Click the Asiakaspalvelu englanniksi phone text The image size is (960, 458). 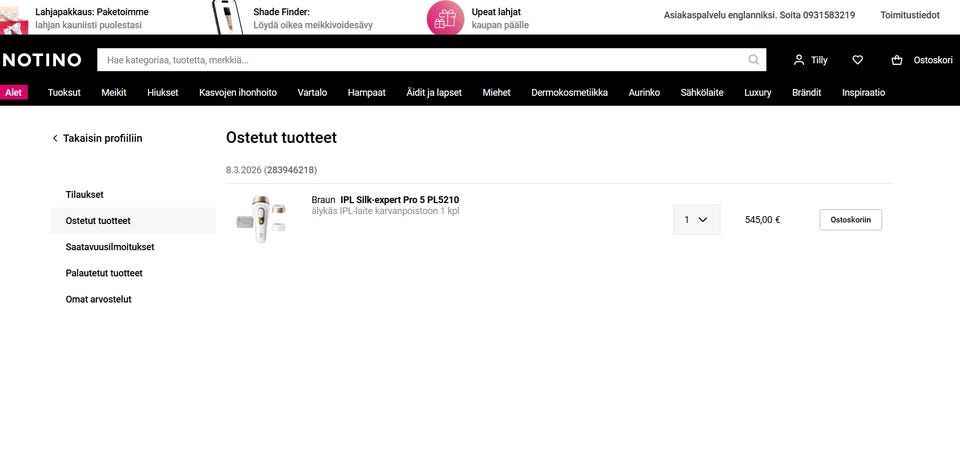click(x=759, y=15)
